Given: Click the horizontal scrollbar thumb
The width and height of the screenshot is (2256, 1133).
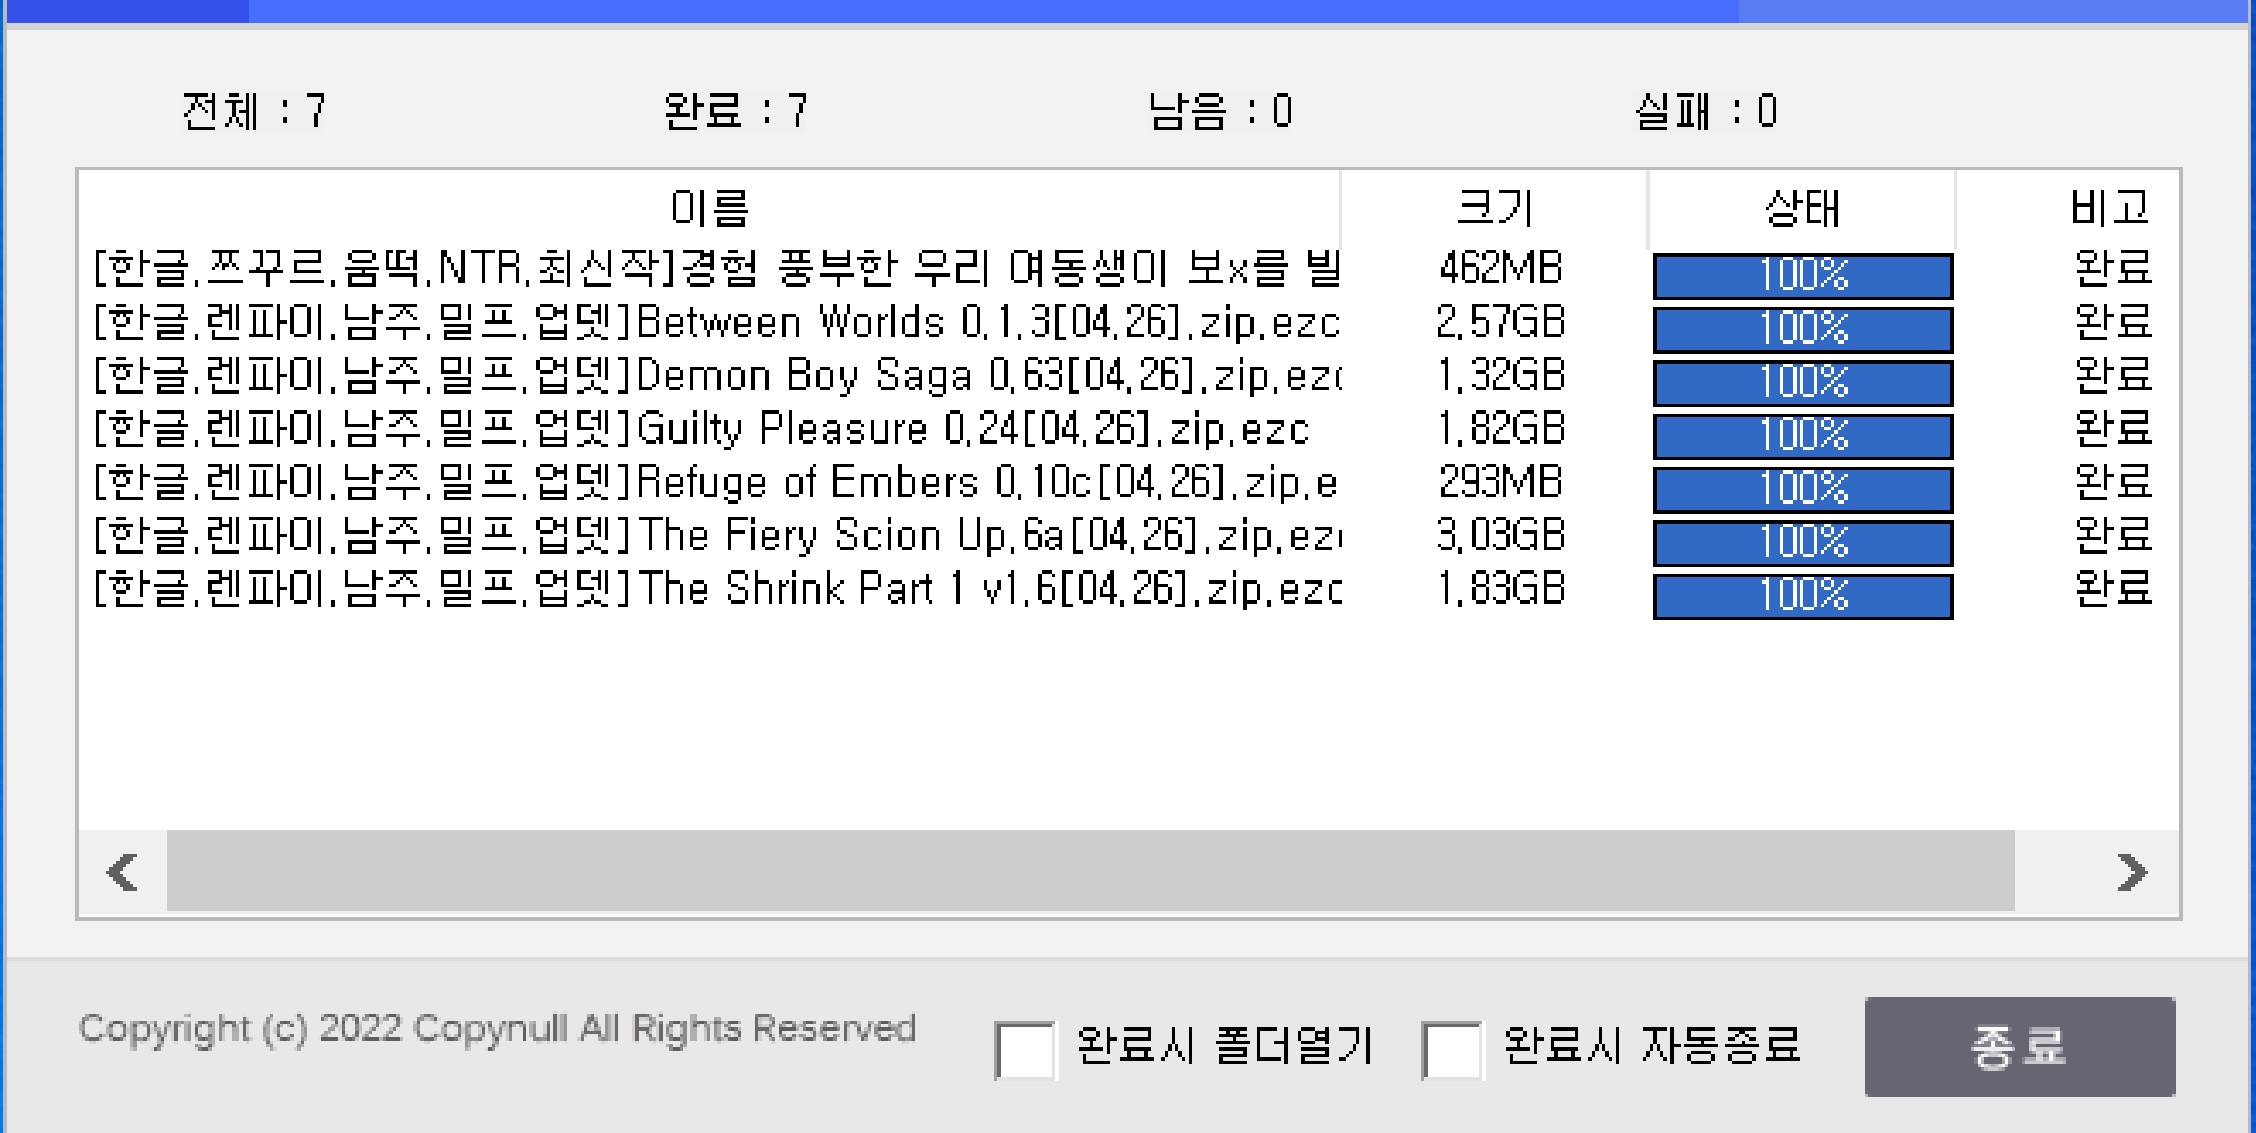Looking at the screenshot, I should tap(1090, 872).
